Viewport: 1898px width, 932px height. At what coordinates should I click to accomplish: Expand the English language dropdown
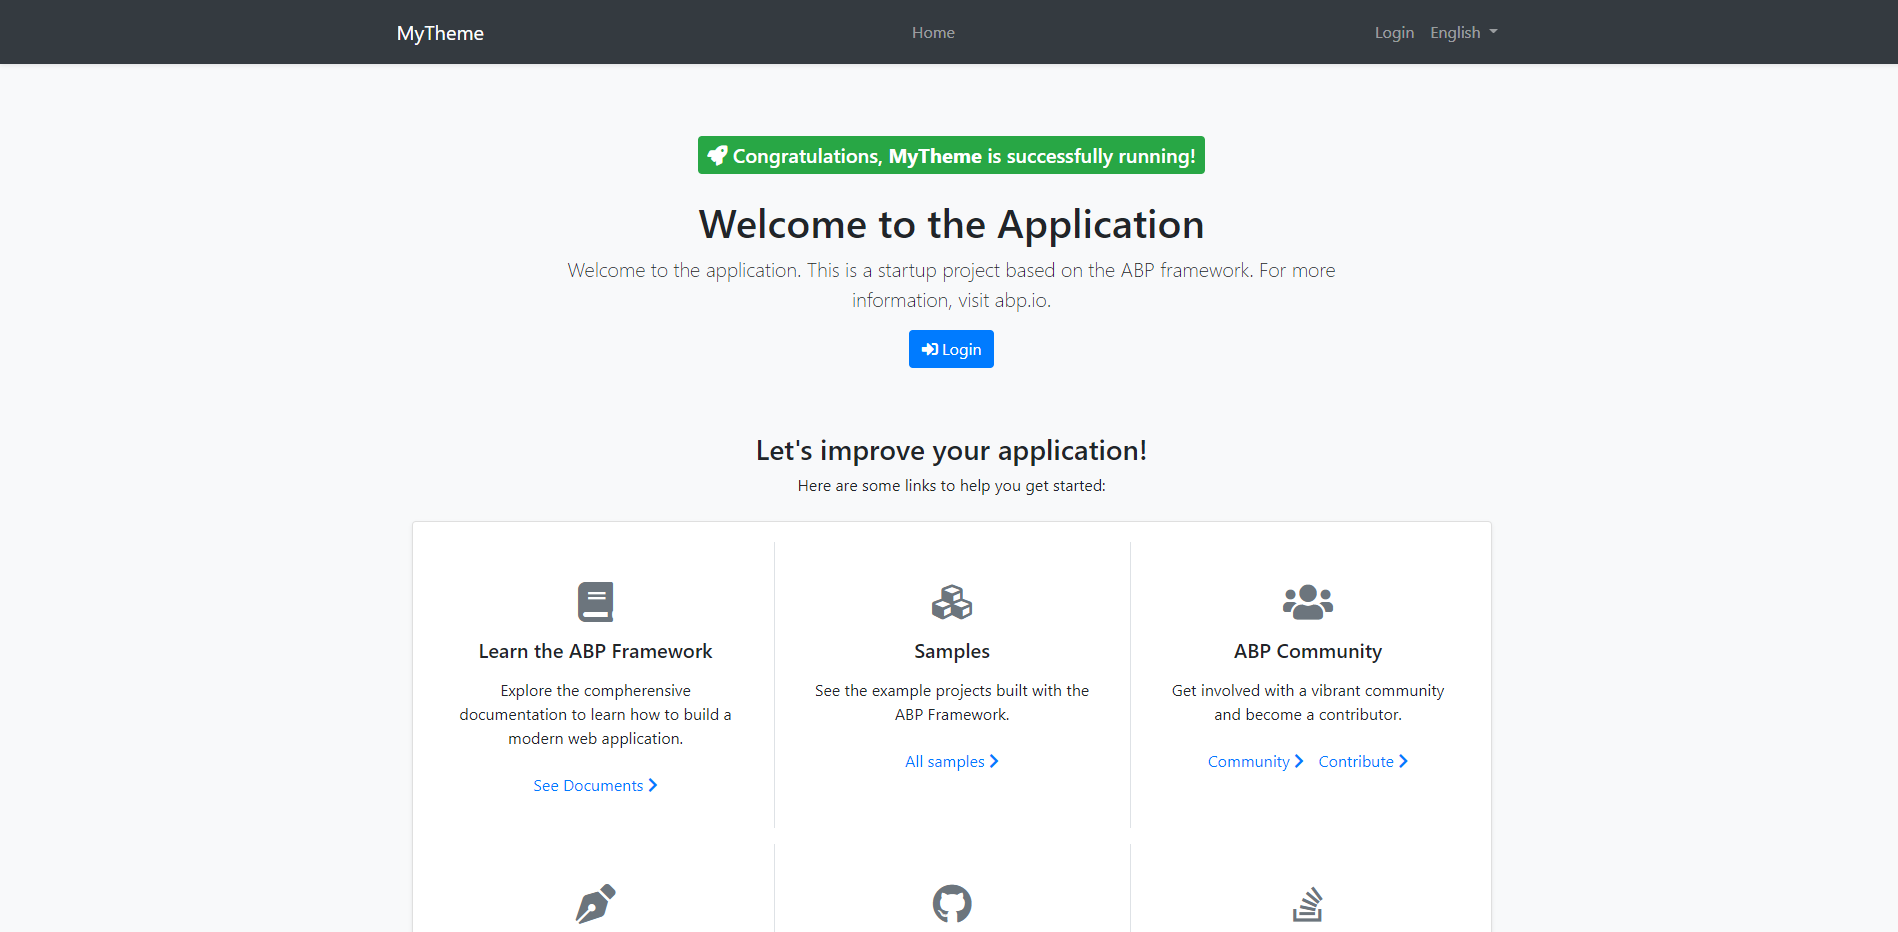click(x=1464, y=33)
